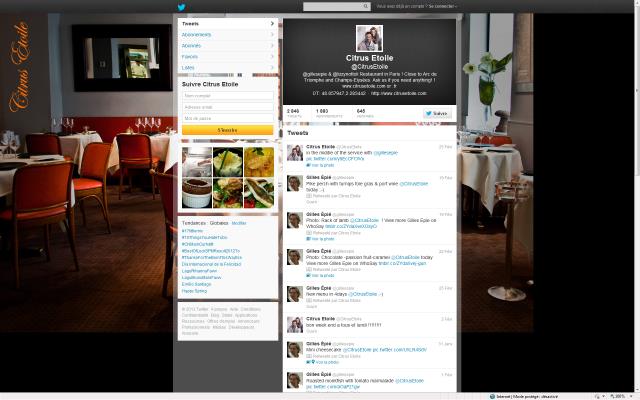Click into the 'Nom complet' field

click(228, 96)
